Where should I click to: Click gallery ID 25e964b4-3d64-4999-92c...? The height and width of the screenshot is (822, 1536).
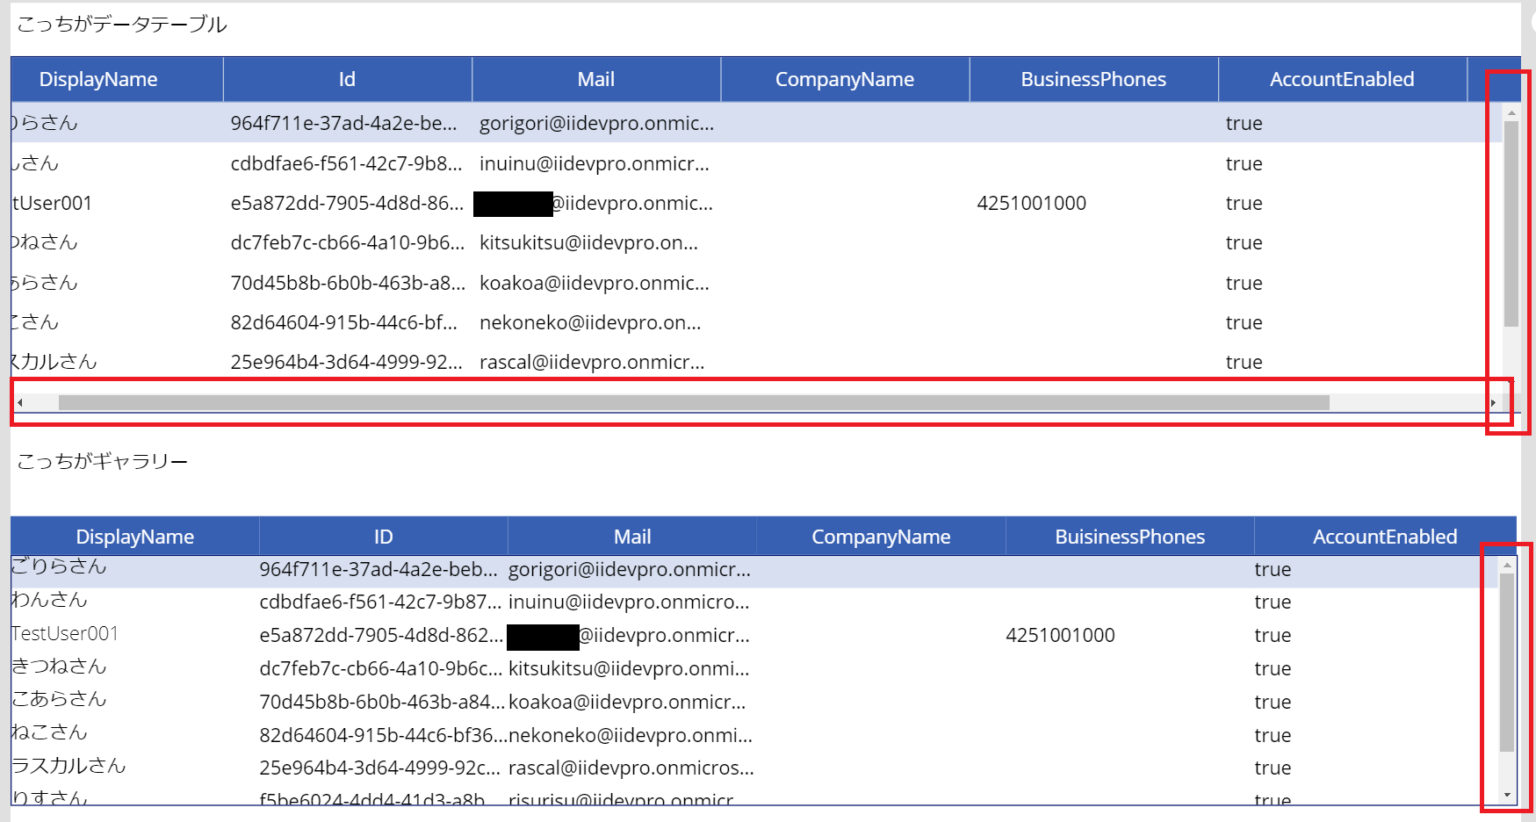coord(380,768)
